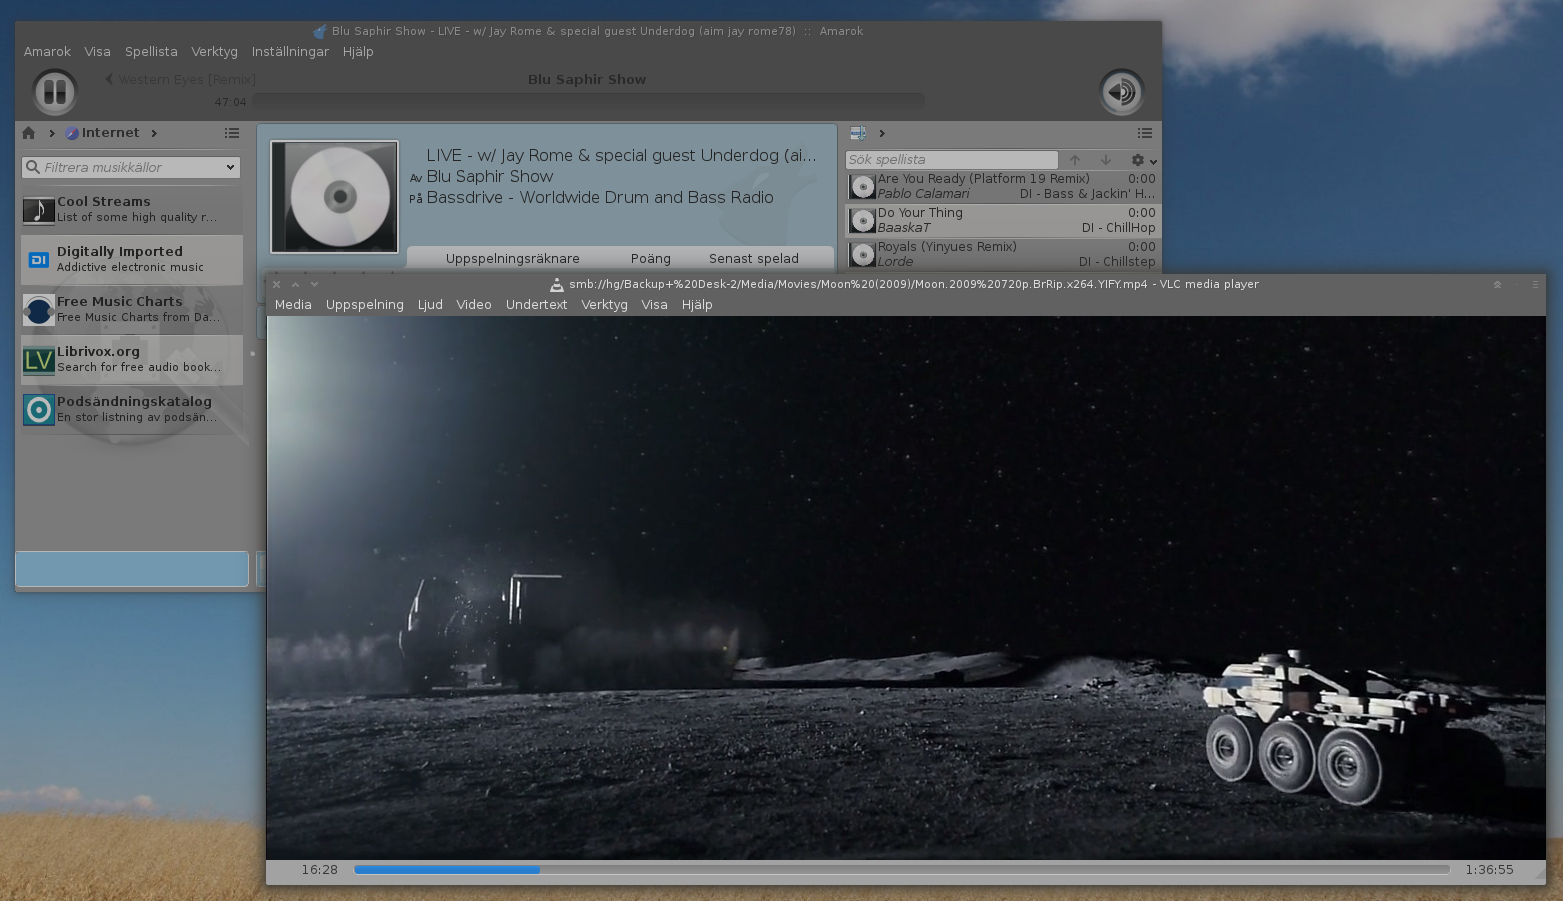Click the search magnifier in music source filter
Screen dimensions: 1563x901
pos(33,167)
